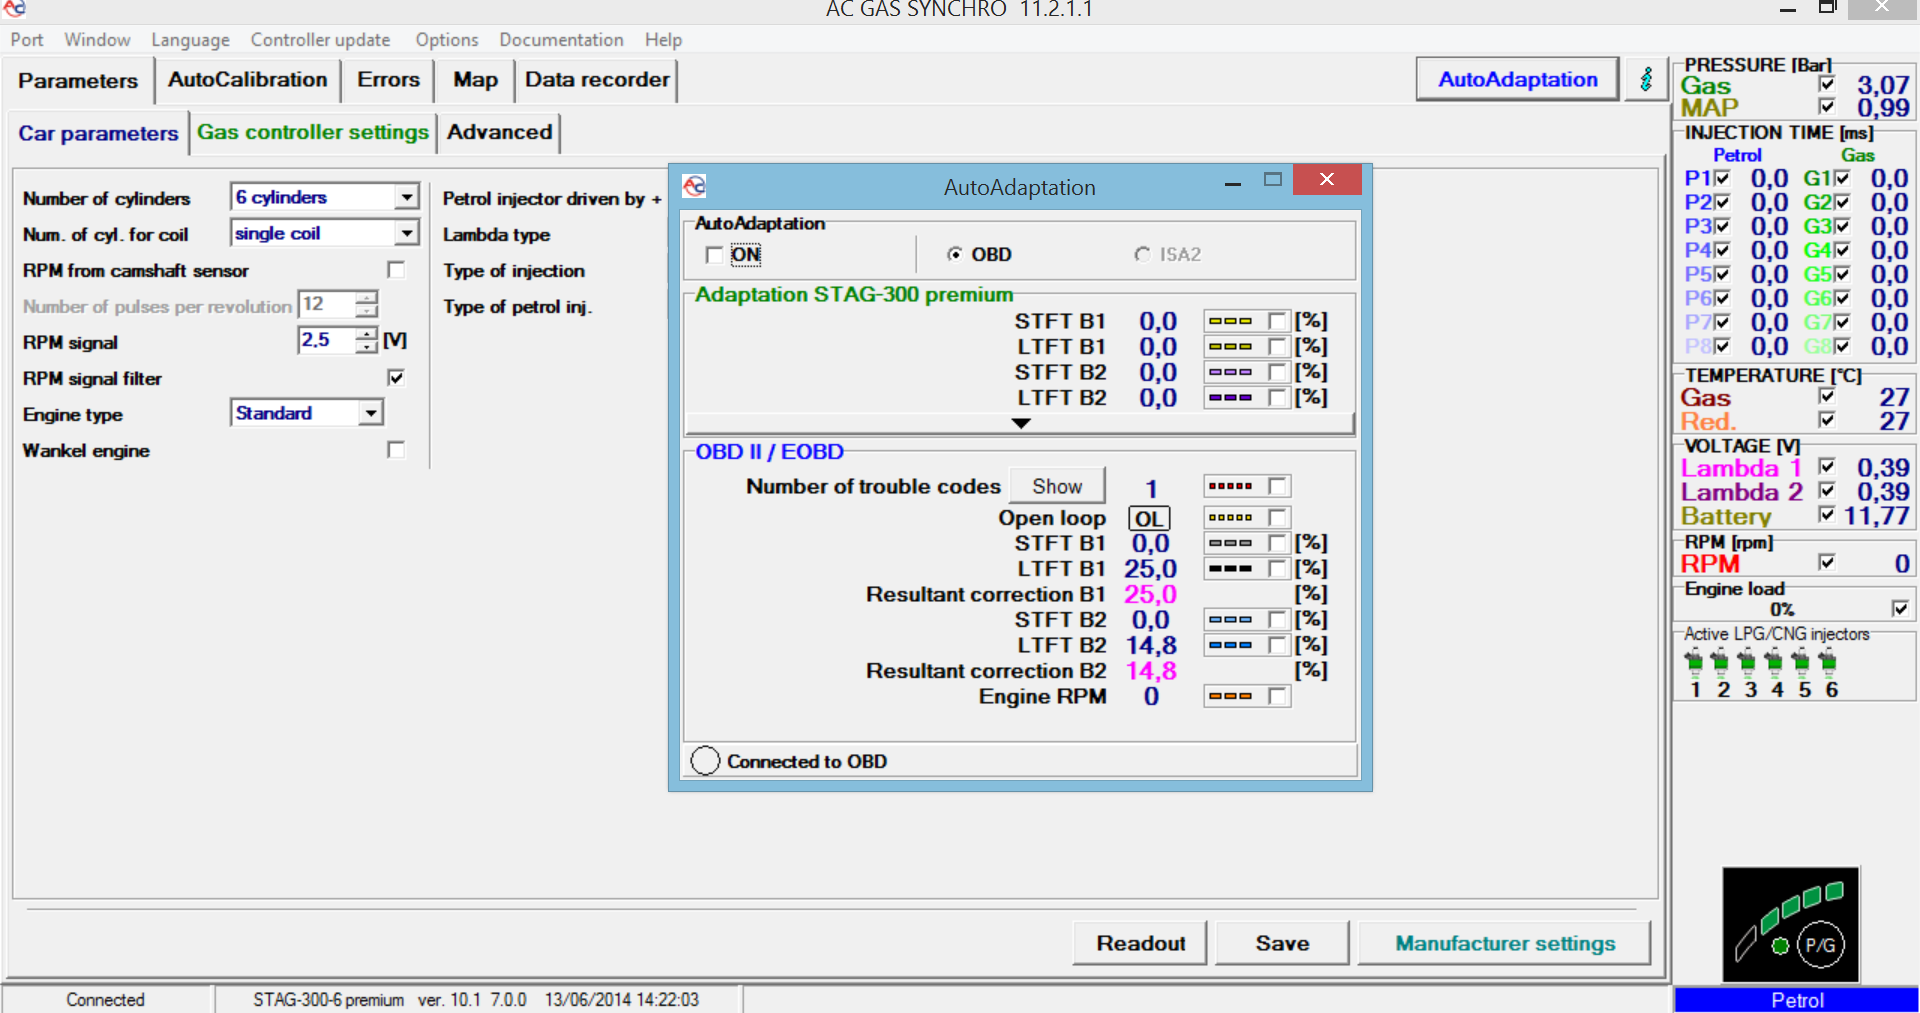
Task: Click the Readout button
Action: [1140, 943]
